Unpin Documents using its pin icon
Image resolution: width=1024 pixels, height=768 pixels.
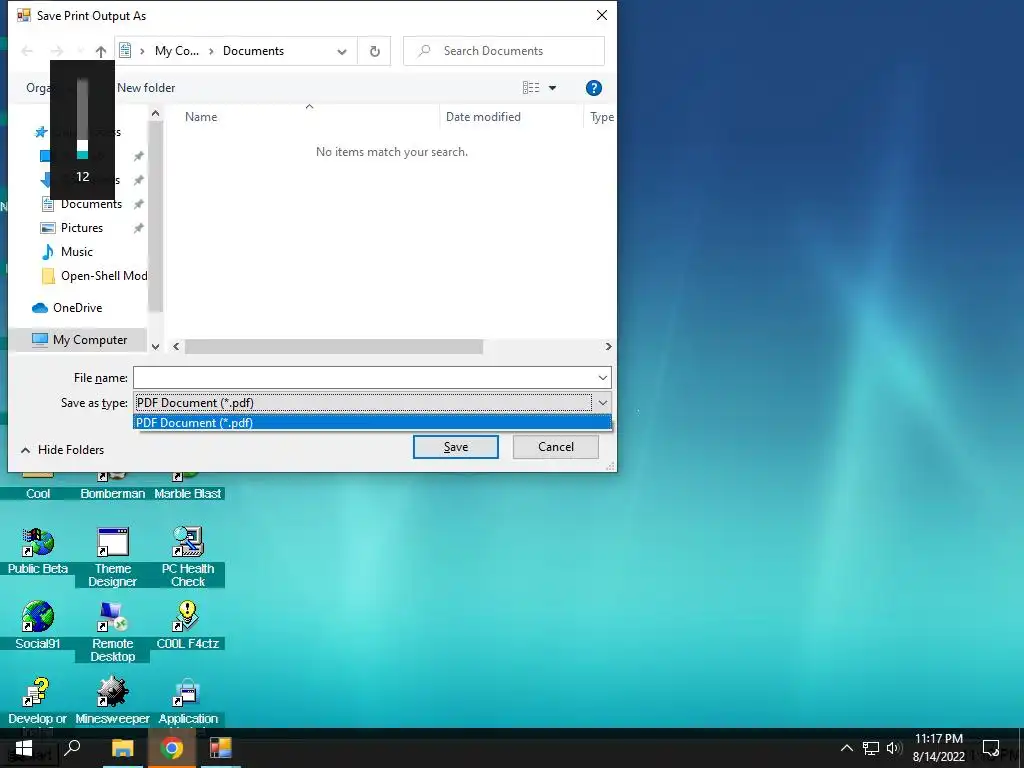tap(138, 204)
